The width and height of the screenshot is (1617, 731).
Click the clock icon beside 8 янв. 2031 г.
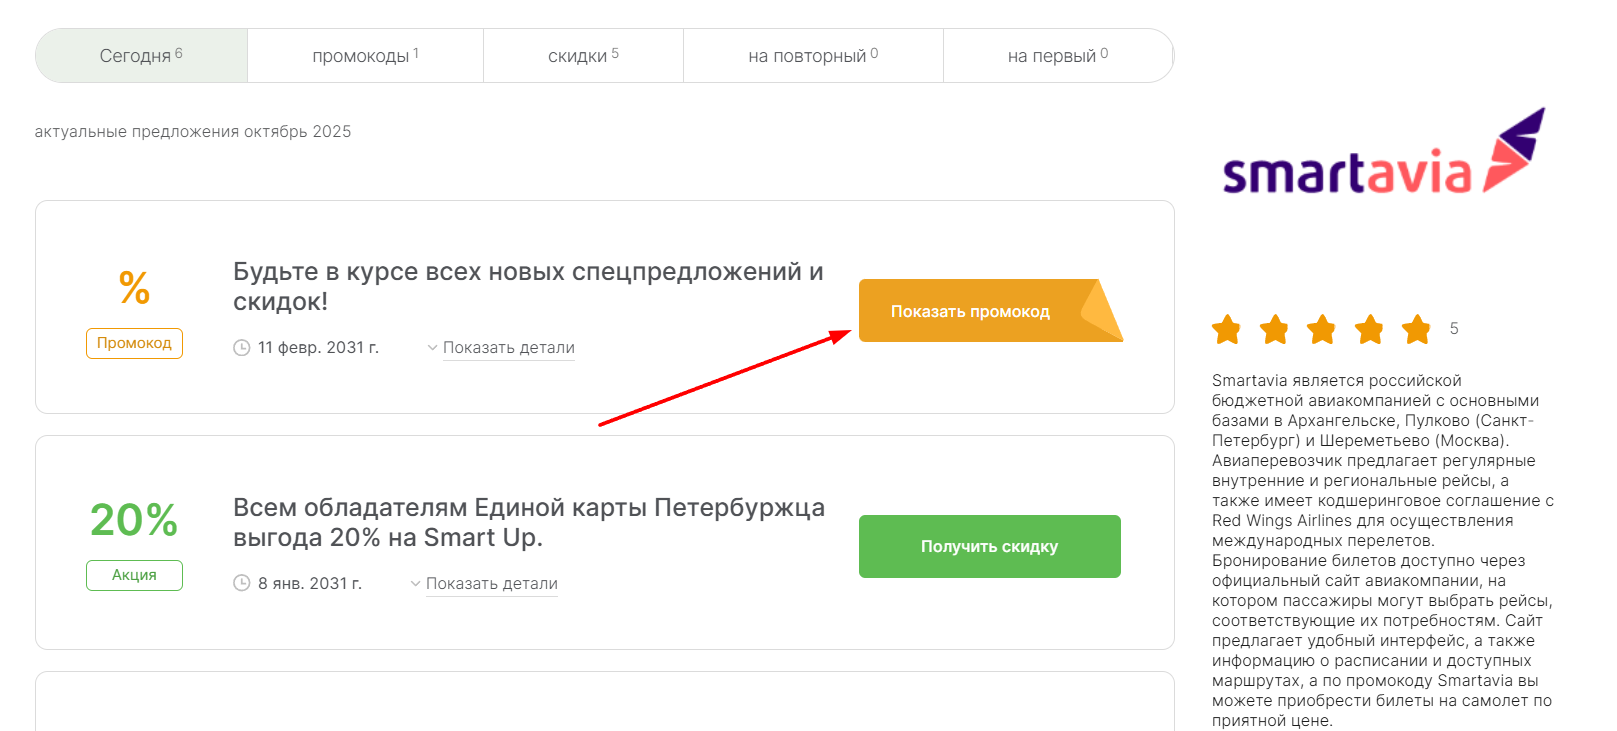click(241, 583)
